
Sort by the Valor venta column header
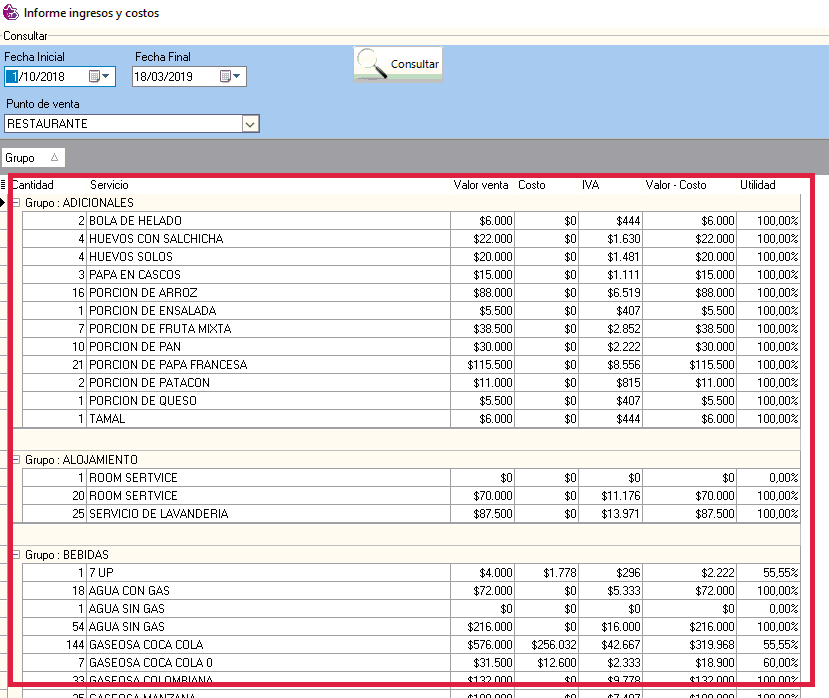pos(481,185)
